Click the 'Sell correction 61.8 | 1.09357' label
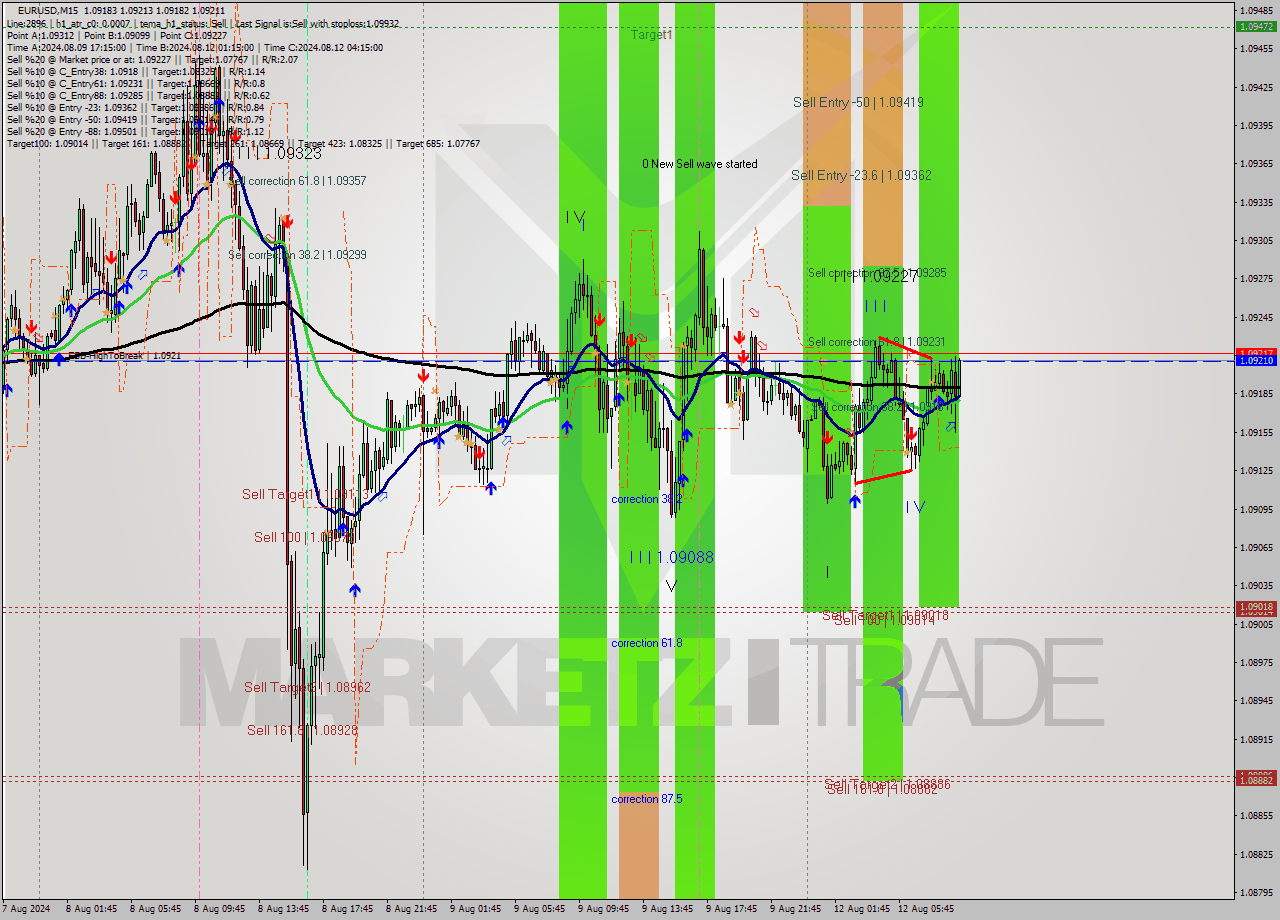This screenshot has height=920, width=1280. [x=299, y=181]
